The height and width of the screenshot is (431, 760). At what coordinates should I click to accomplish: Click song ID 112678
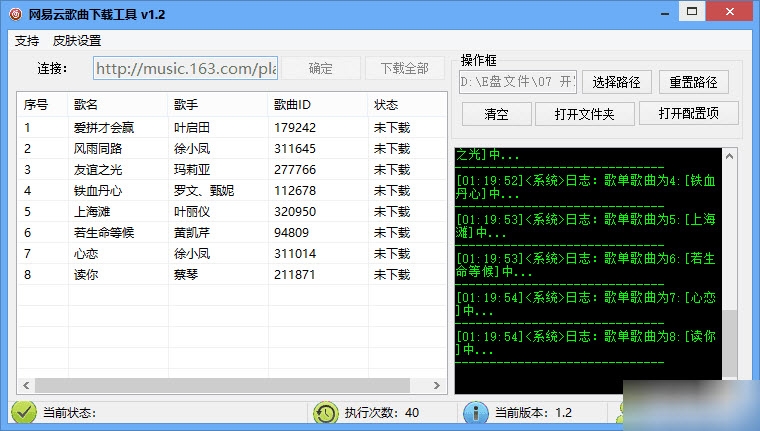point(295,191)
